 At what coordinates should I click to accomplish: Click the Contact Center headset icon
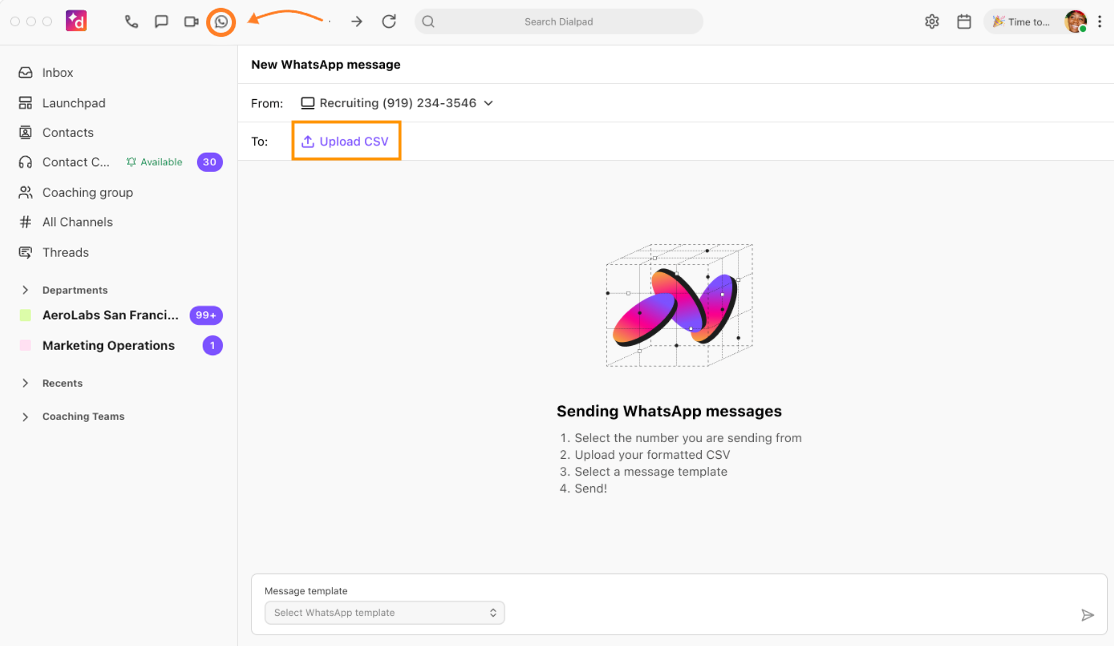click(26, 162)
